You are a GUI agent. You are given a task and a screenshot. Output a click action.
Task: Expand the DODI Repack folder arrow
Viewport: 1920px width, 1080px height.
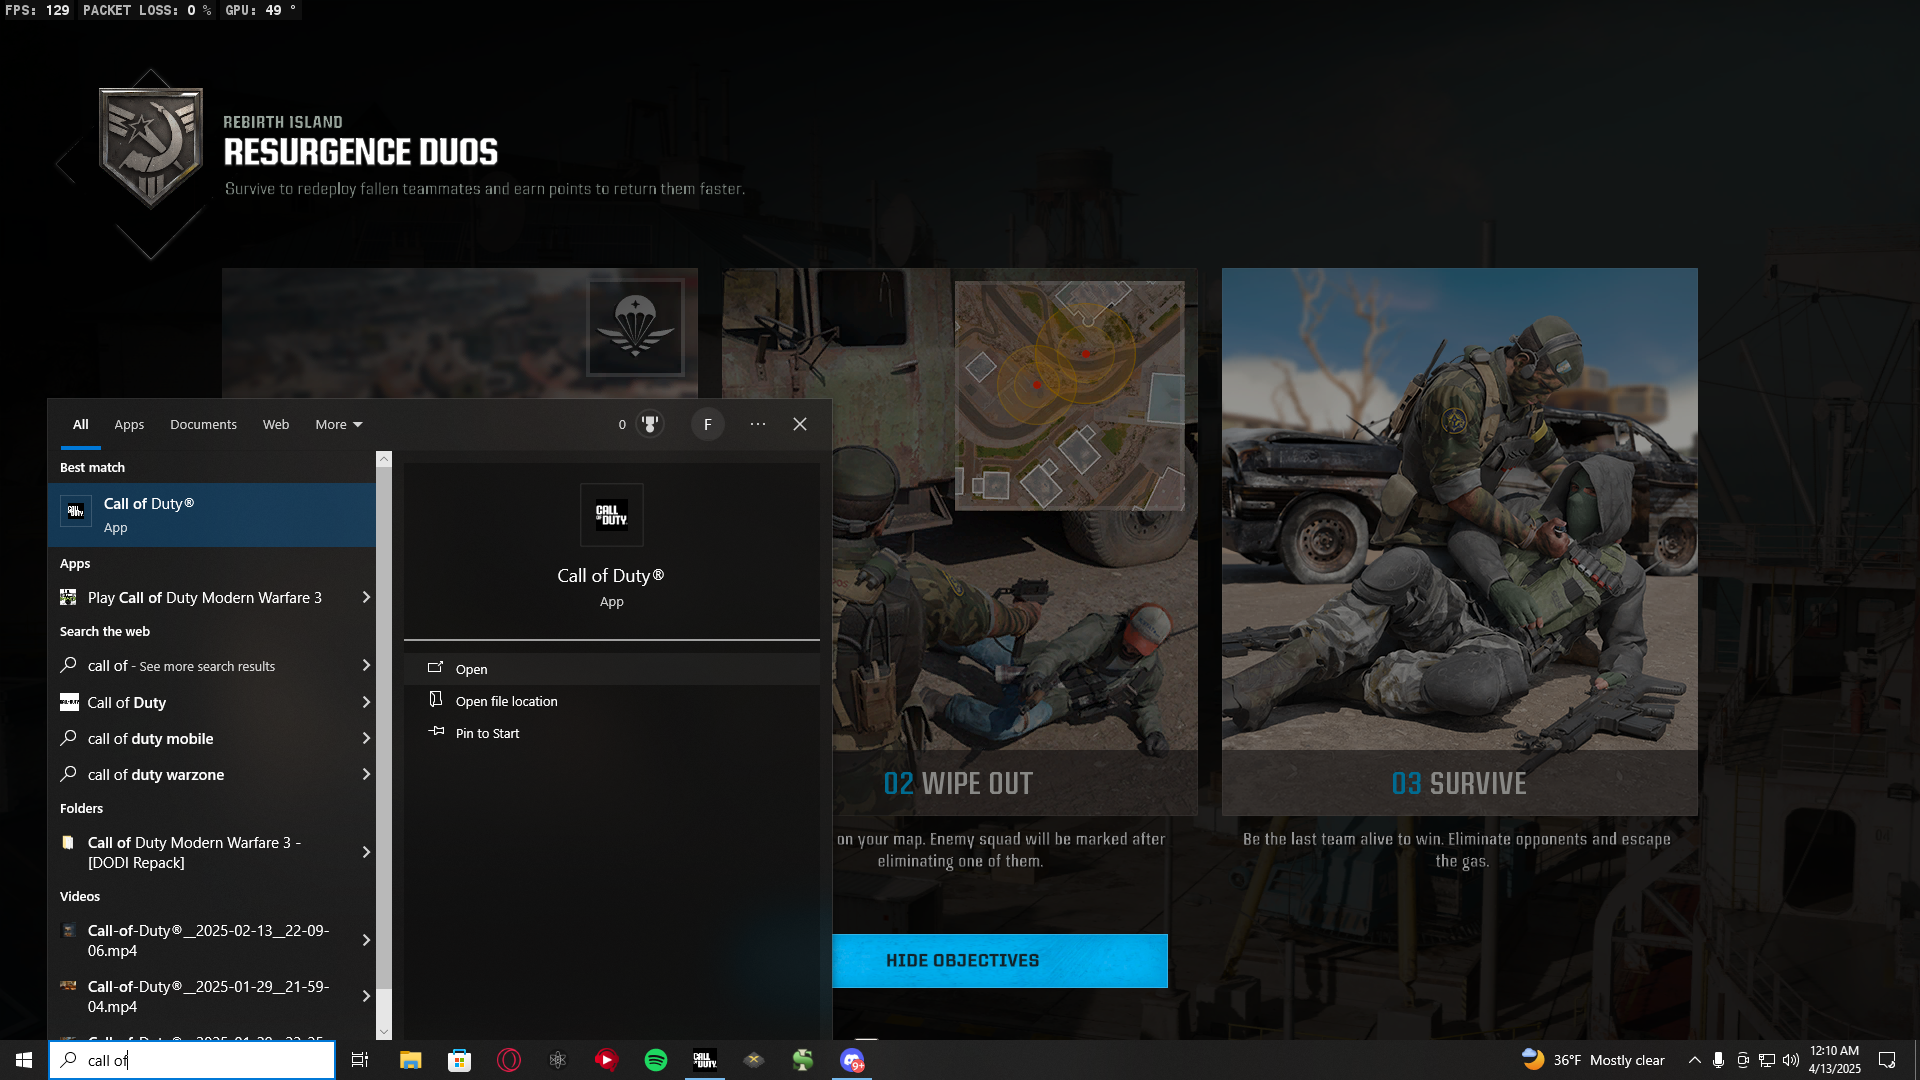[366, 852]
